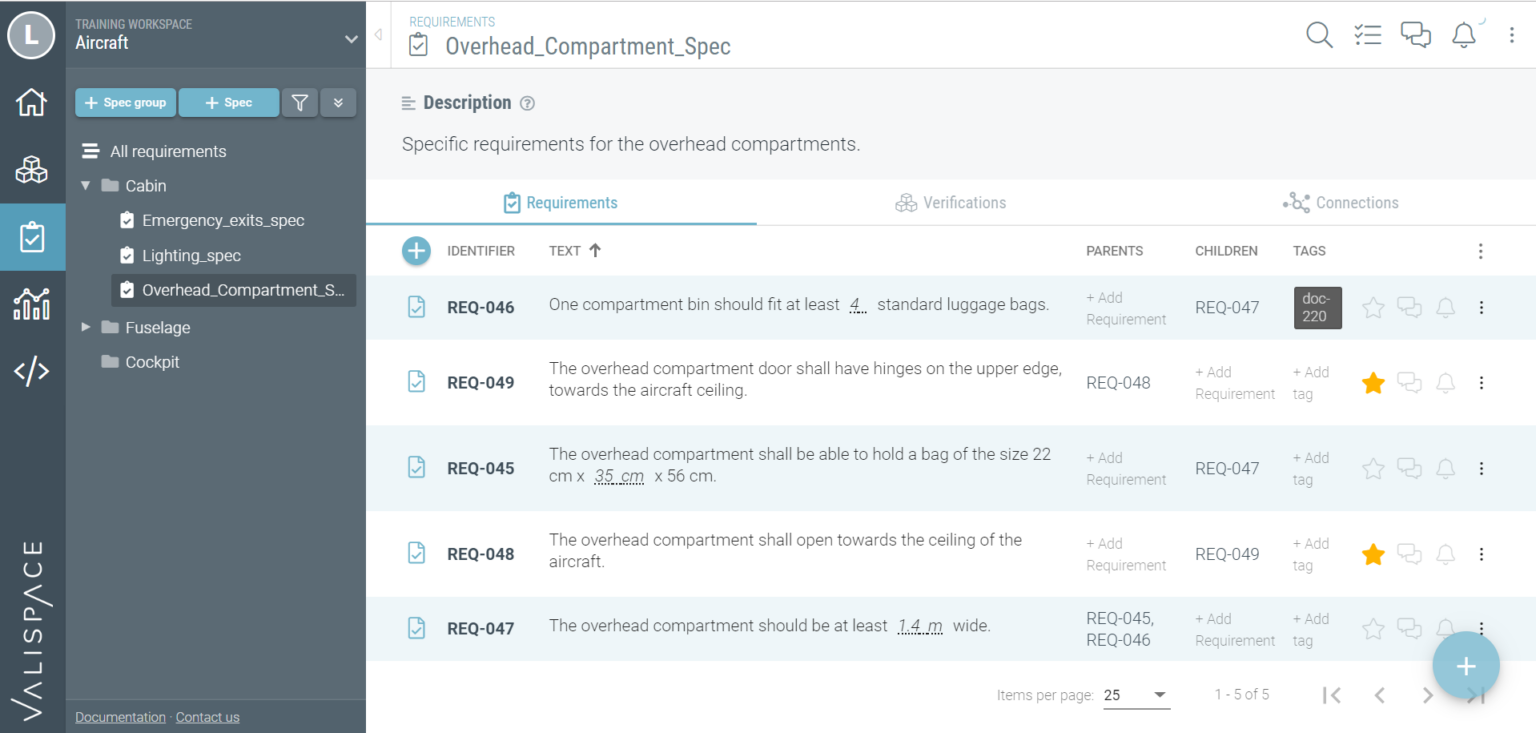This screenshot has width=1536, height=733.
Task: Select the Analyses chart icon in the sidebar
Action: [x=32, y=304]
